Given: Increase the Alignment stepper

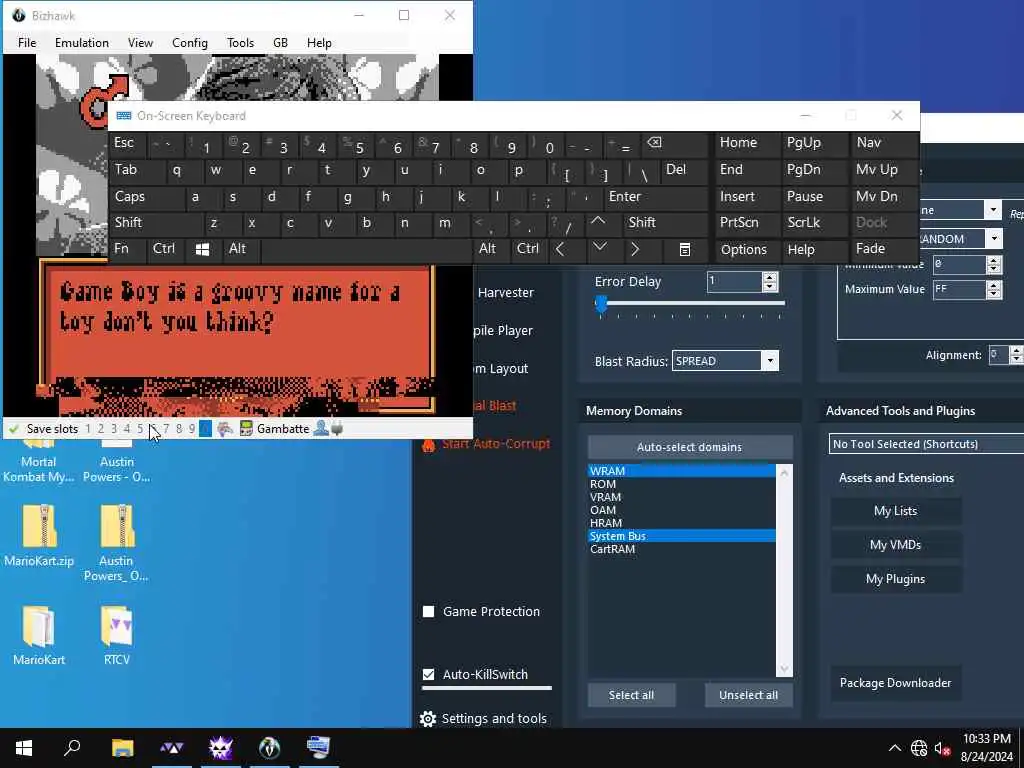Looking at the screenshot, I should [1016, 351].
